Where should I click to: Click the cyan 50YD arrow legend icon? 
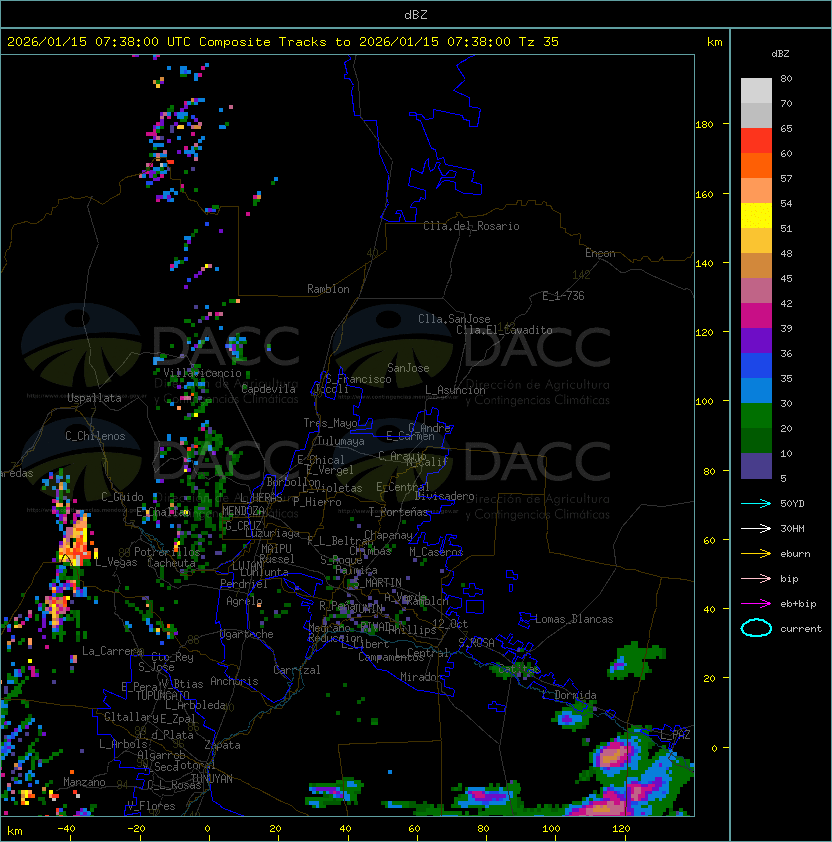(756, 504)
